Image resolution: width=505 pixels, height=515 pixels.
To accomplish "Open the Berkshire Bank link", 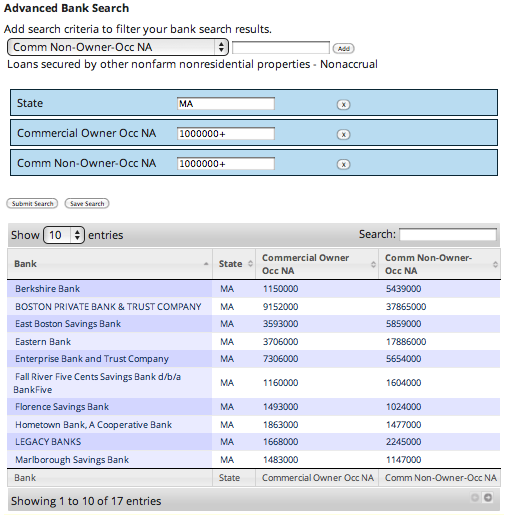I will [x=47, y=289].
